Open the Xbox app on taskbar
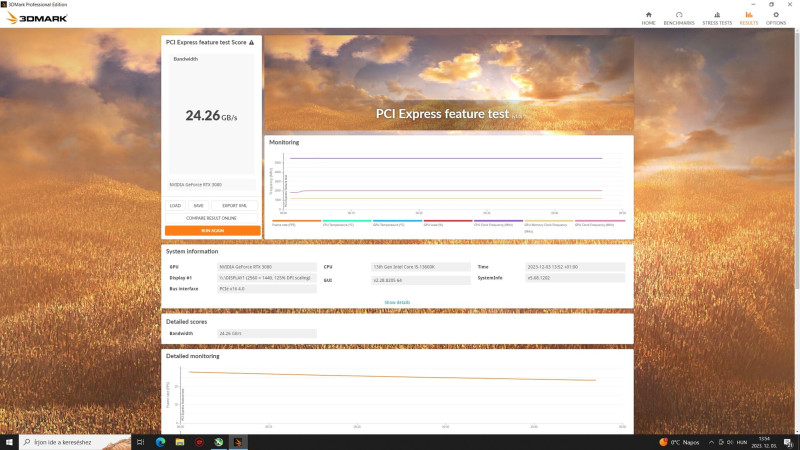The height and width of the screenshot is (450, 800). [x=218, y=442]
